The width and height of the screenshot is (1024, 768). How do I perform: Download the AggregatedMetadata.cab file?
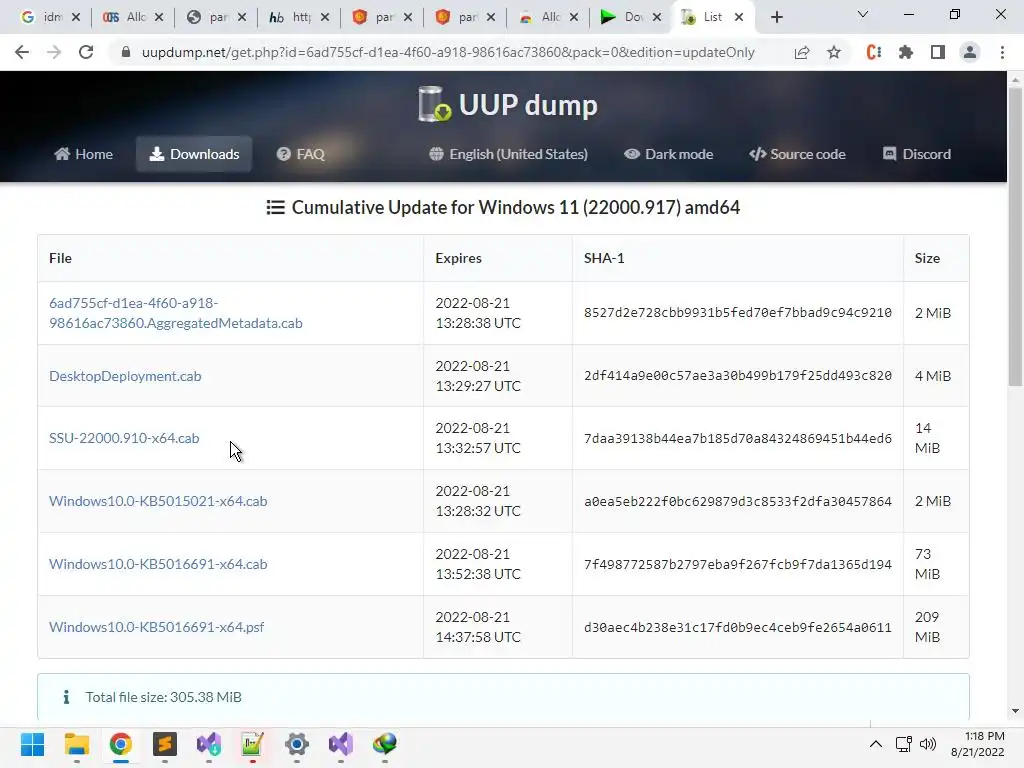tap(176, 313)
